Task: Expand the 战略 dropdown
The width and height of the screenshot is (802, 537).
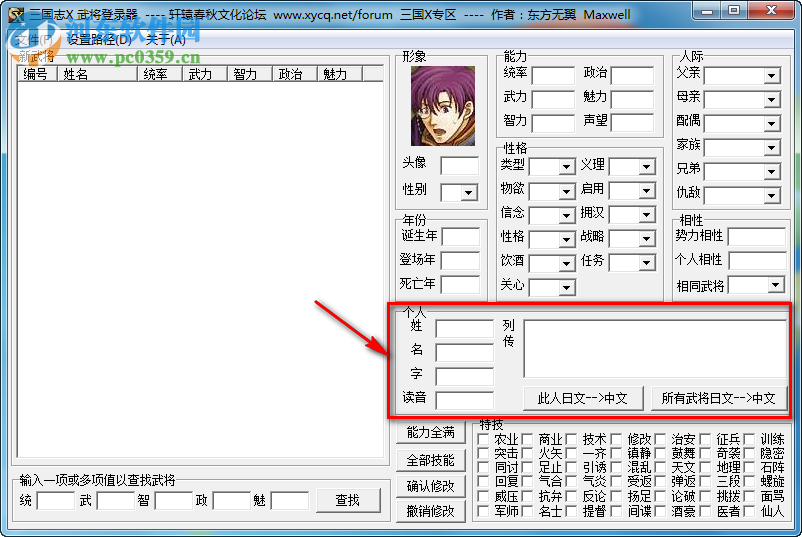Action: [x=647, y=239]
